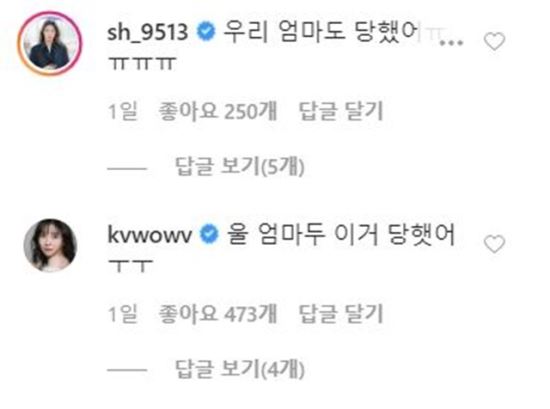View likes list 좋아요 473개

(x=217, y=314)
